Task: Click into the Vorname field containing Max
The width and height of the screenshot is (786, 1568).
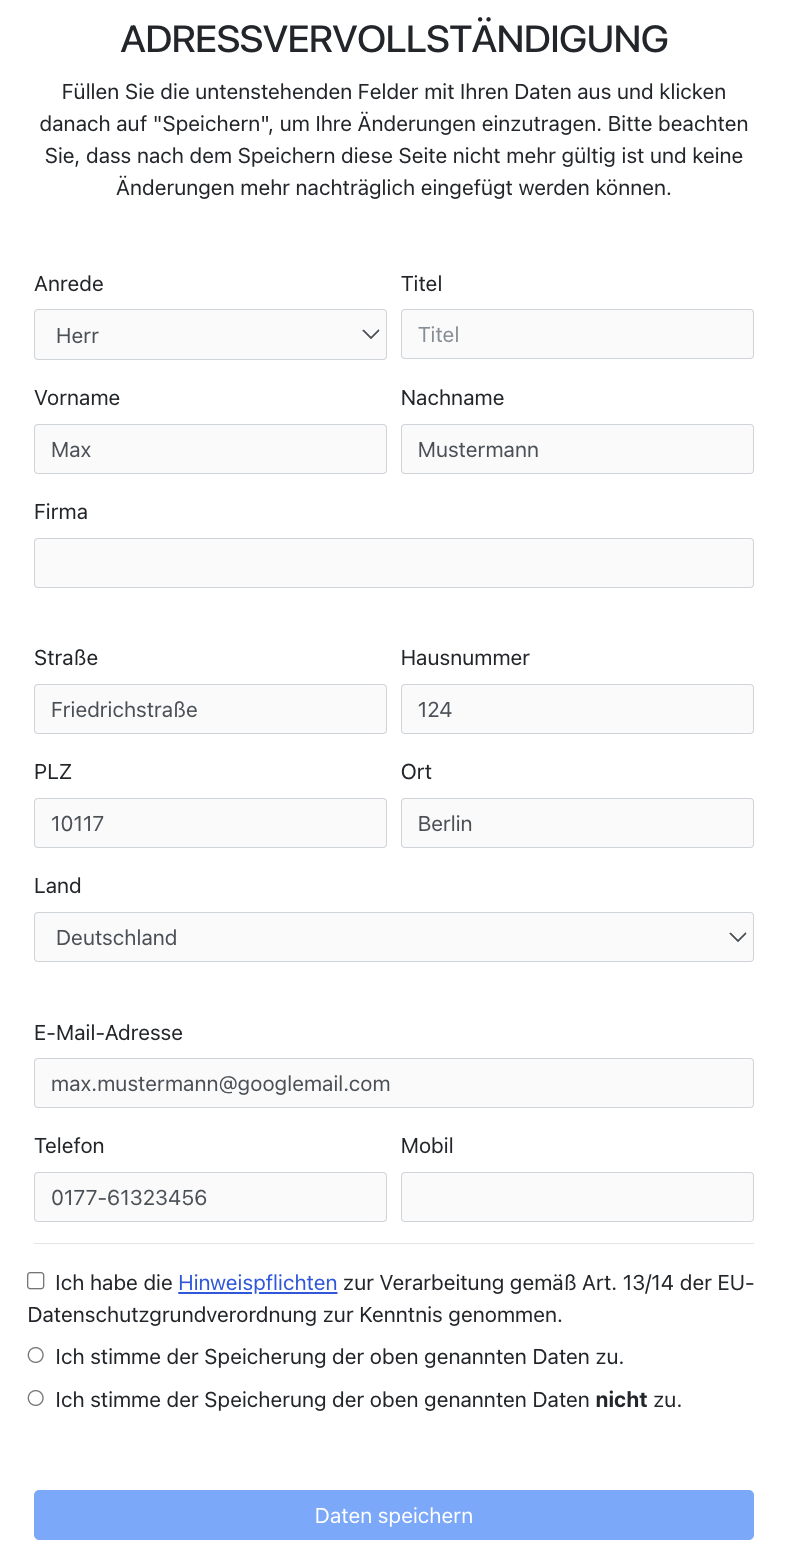Action: 210,449
